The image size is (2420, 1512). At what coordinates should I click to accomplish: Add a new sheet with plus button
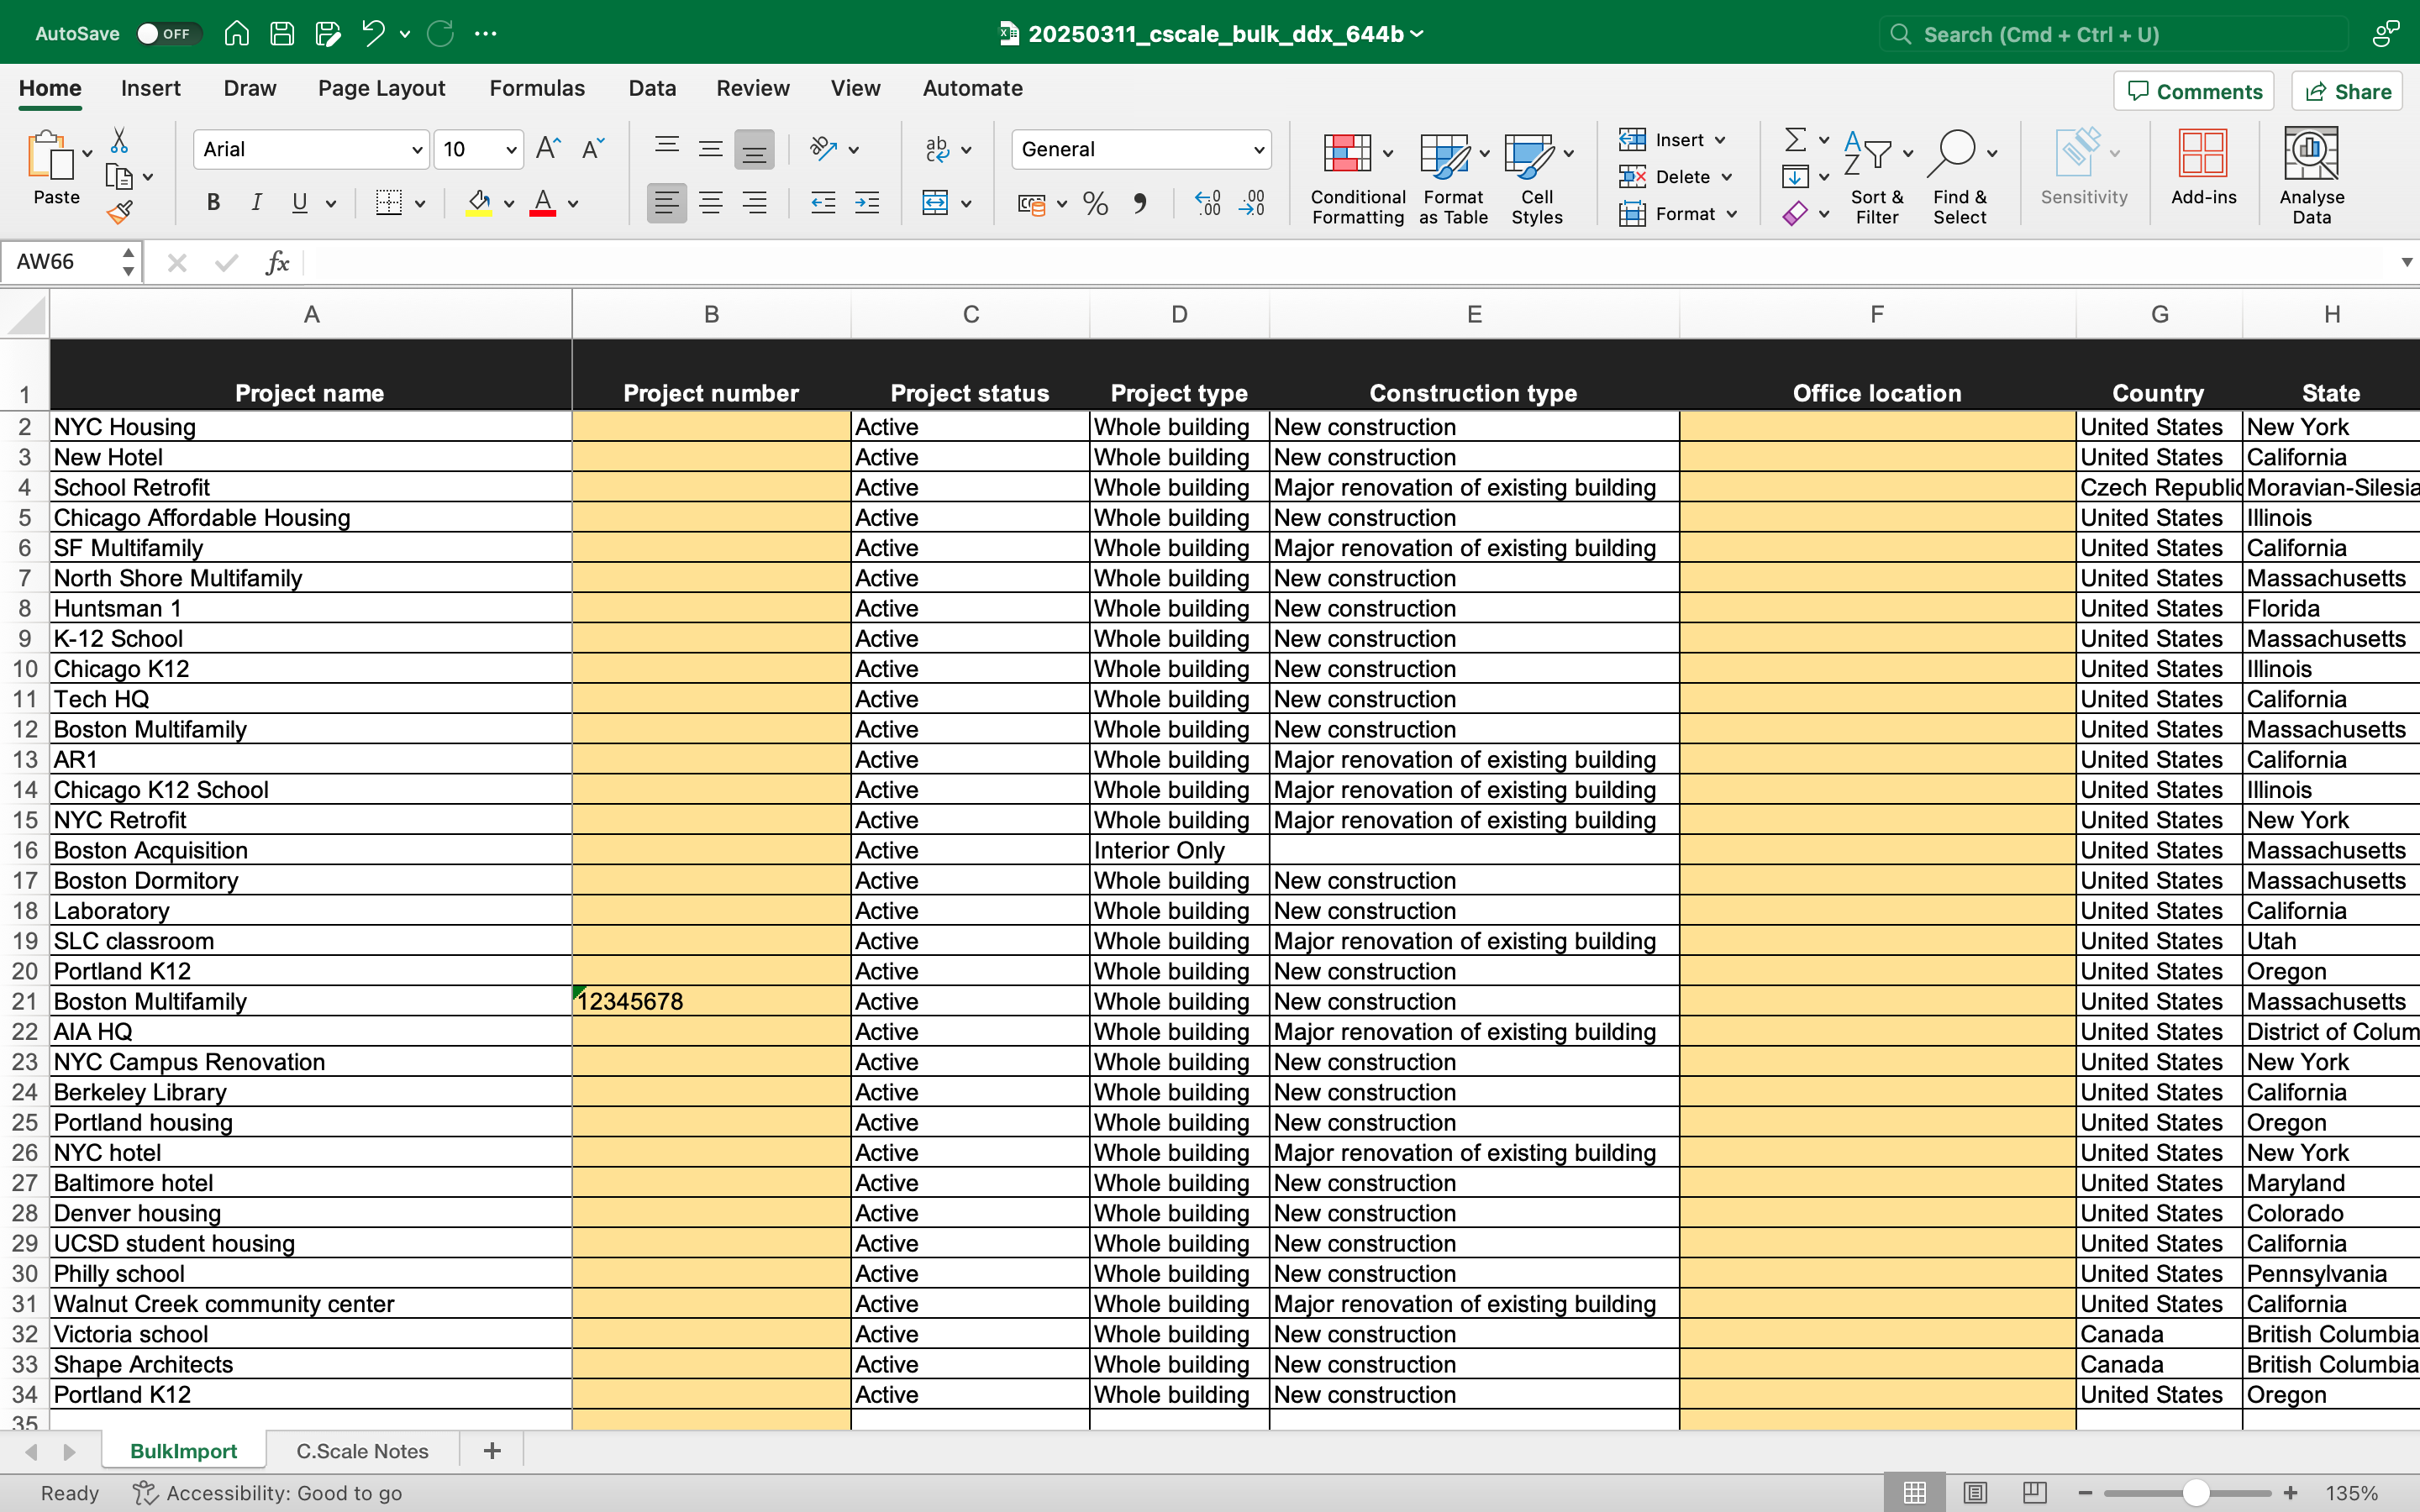click(492, 1451)
